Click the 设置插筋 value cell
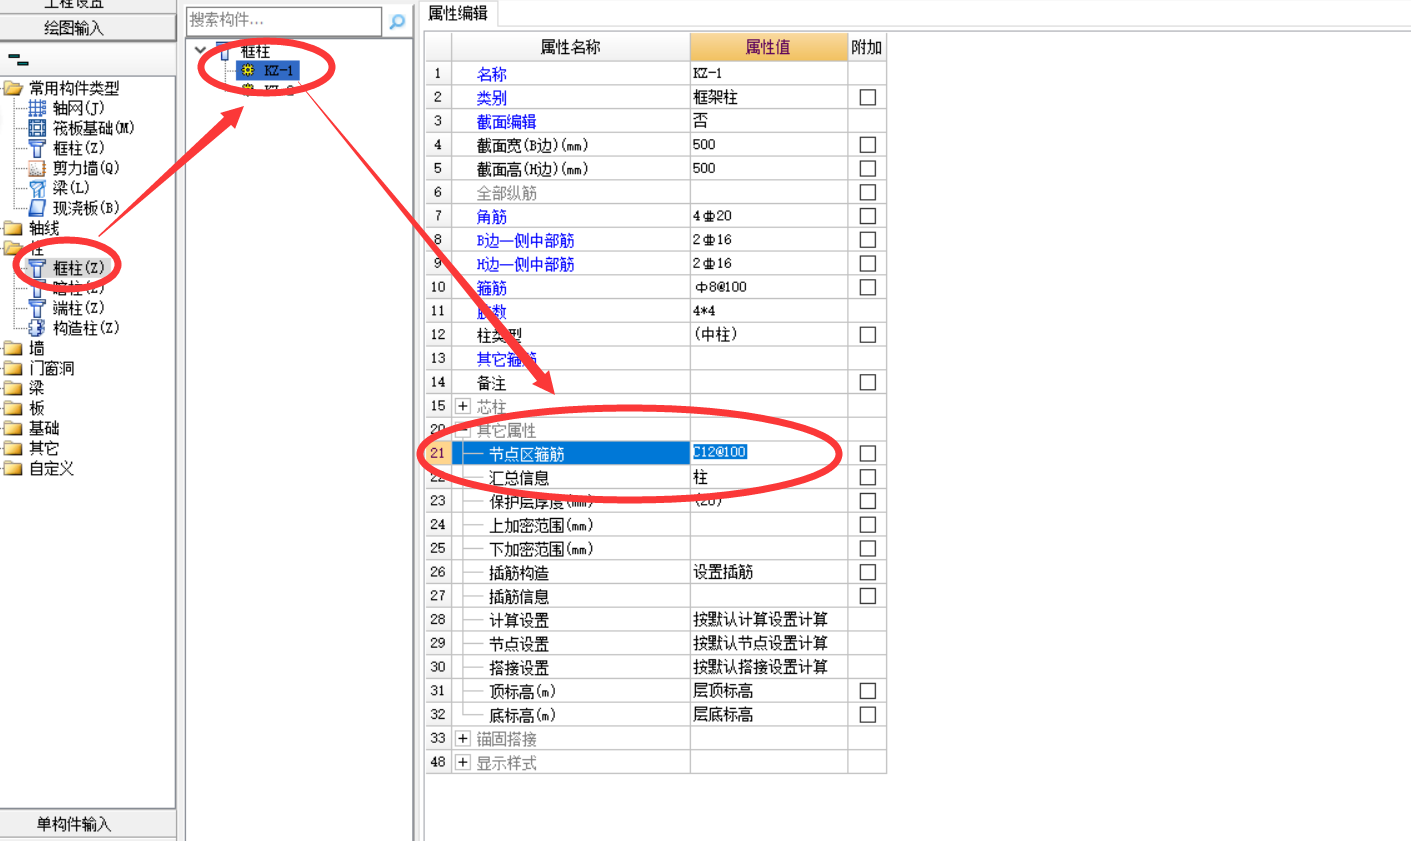1411x841 pixels. tap(768, 572)
